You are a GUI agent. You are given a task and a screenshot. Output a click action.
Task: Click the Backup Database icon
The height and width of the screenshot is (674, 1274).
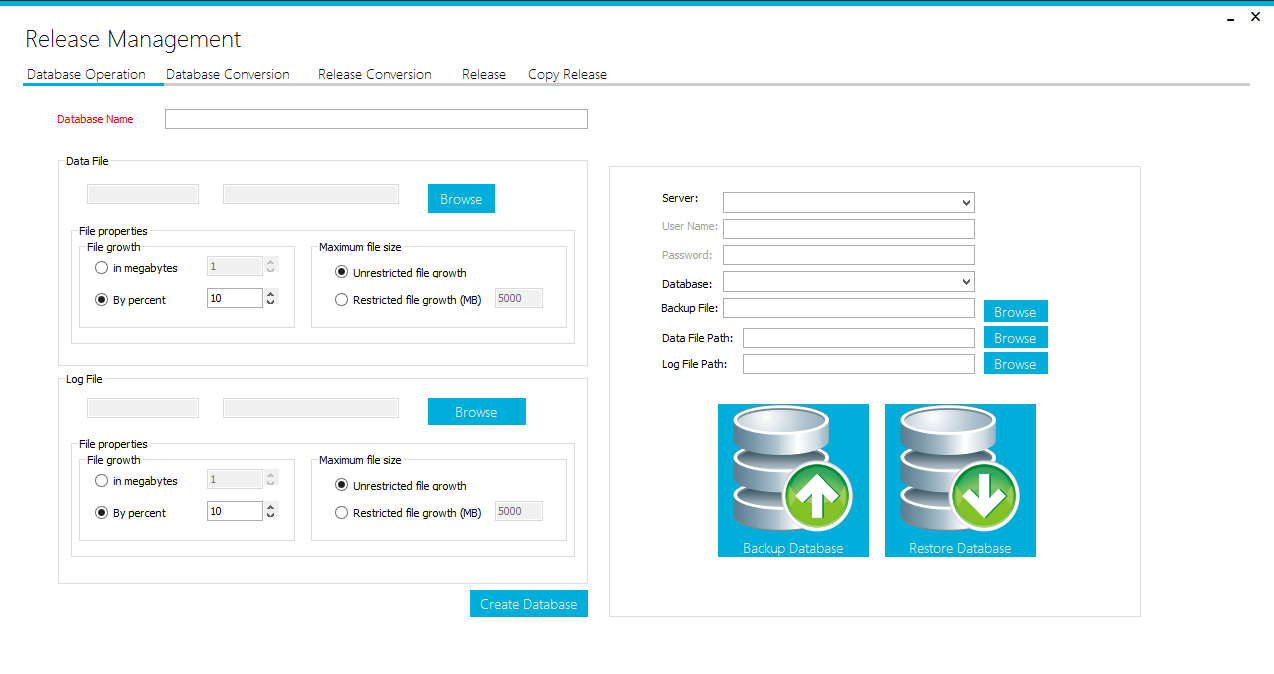click(x=793, y=480)
